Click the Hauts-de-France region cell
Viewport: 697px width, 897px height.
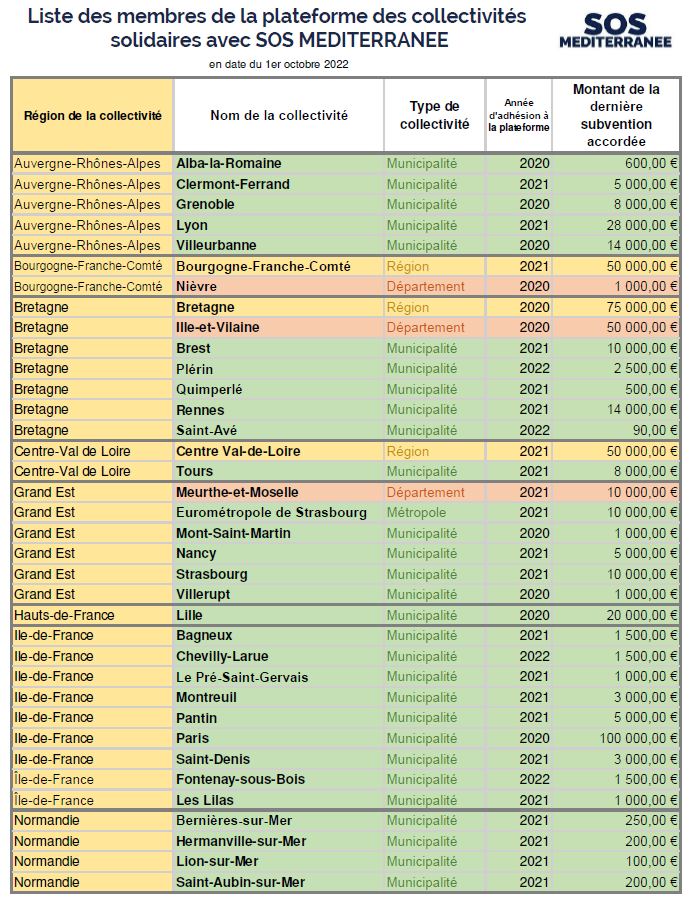coord(64,615)
